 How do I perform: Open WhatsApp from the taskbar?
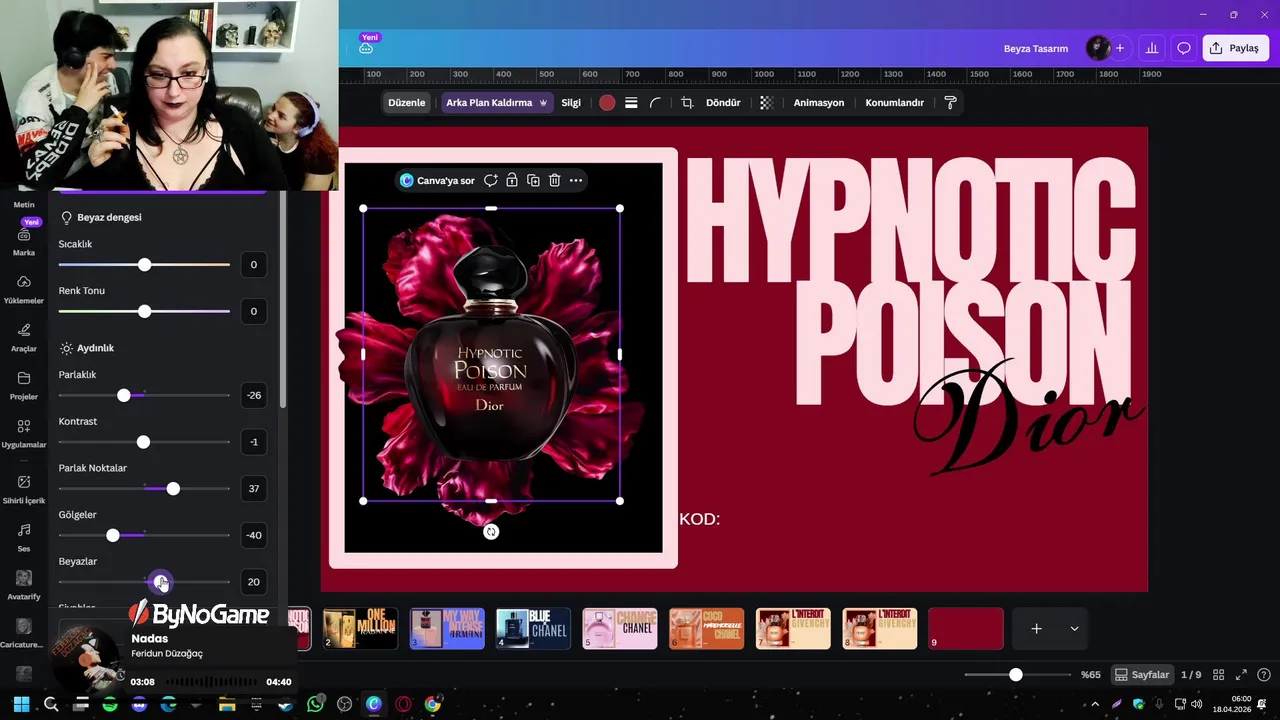click(x=316, y=704)
